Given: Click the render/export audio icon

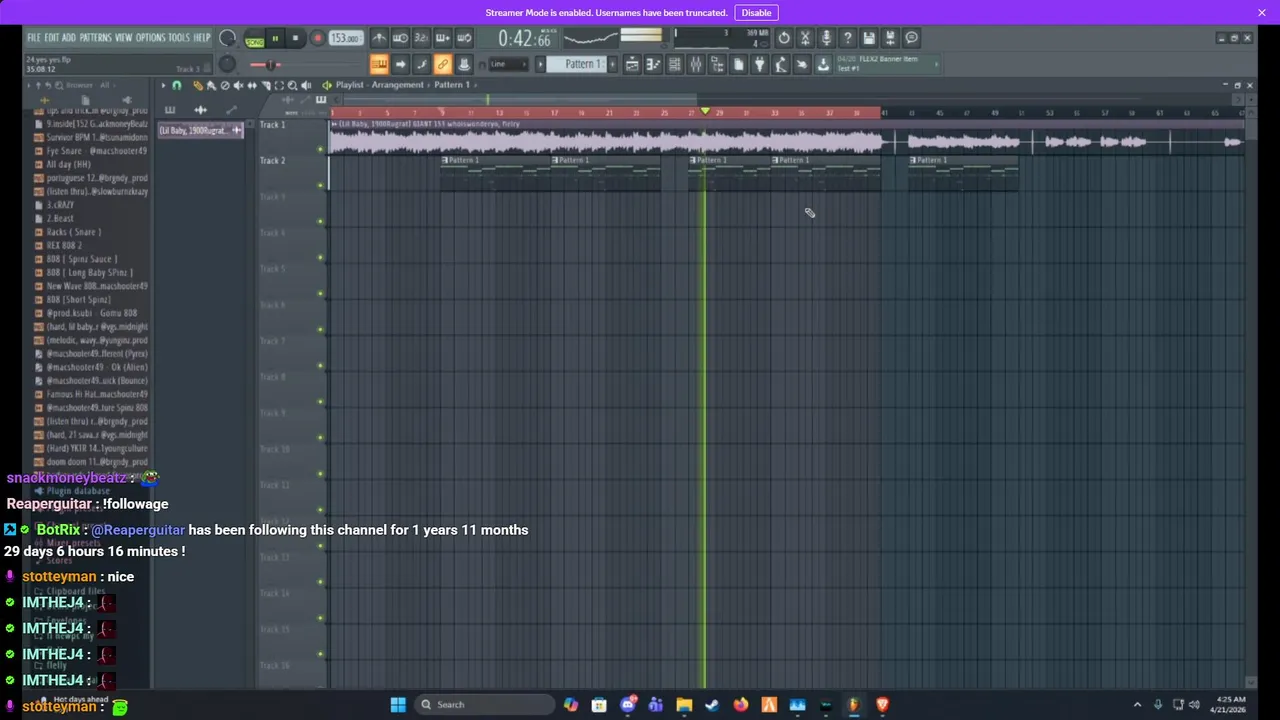Looking at the screenshot, I should pos(890,38).
